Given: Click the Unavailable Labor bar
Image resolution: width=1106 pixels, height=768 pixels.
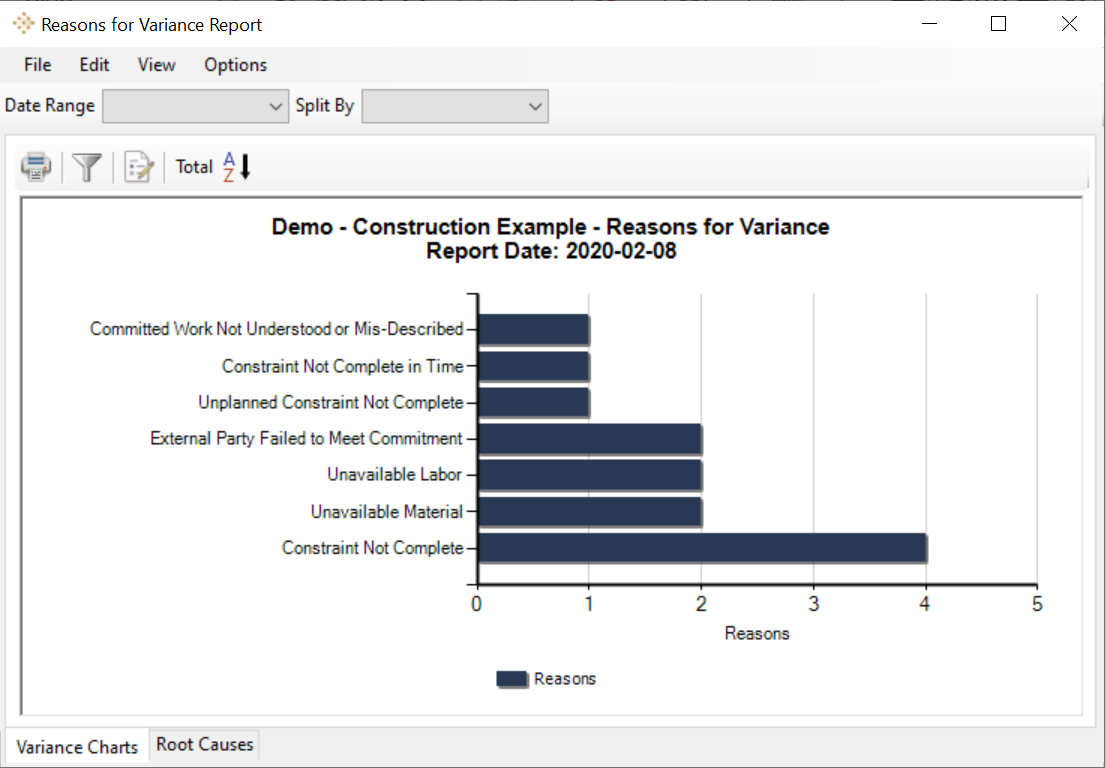Looking at the screenshot, I should (590, 475).
